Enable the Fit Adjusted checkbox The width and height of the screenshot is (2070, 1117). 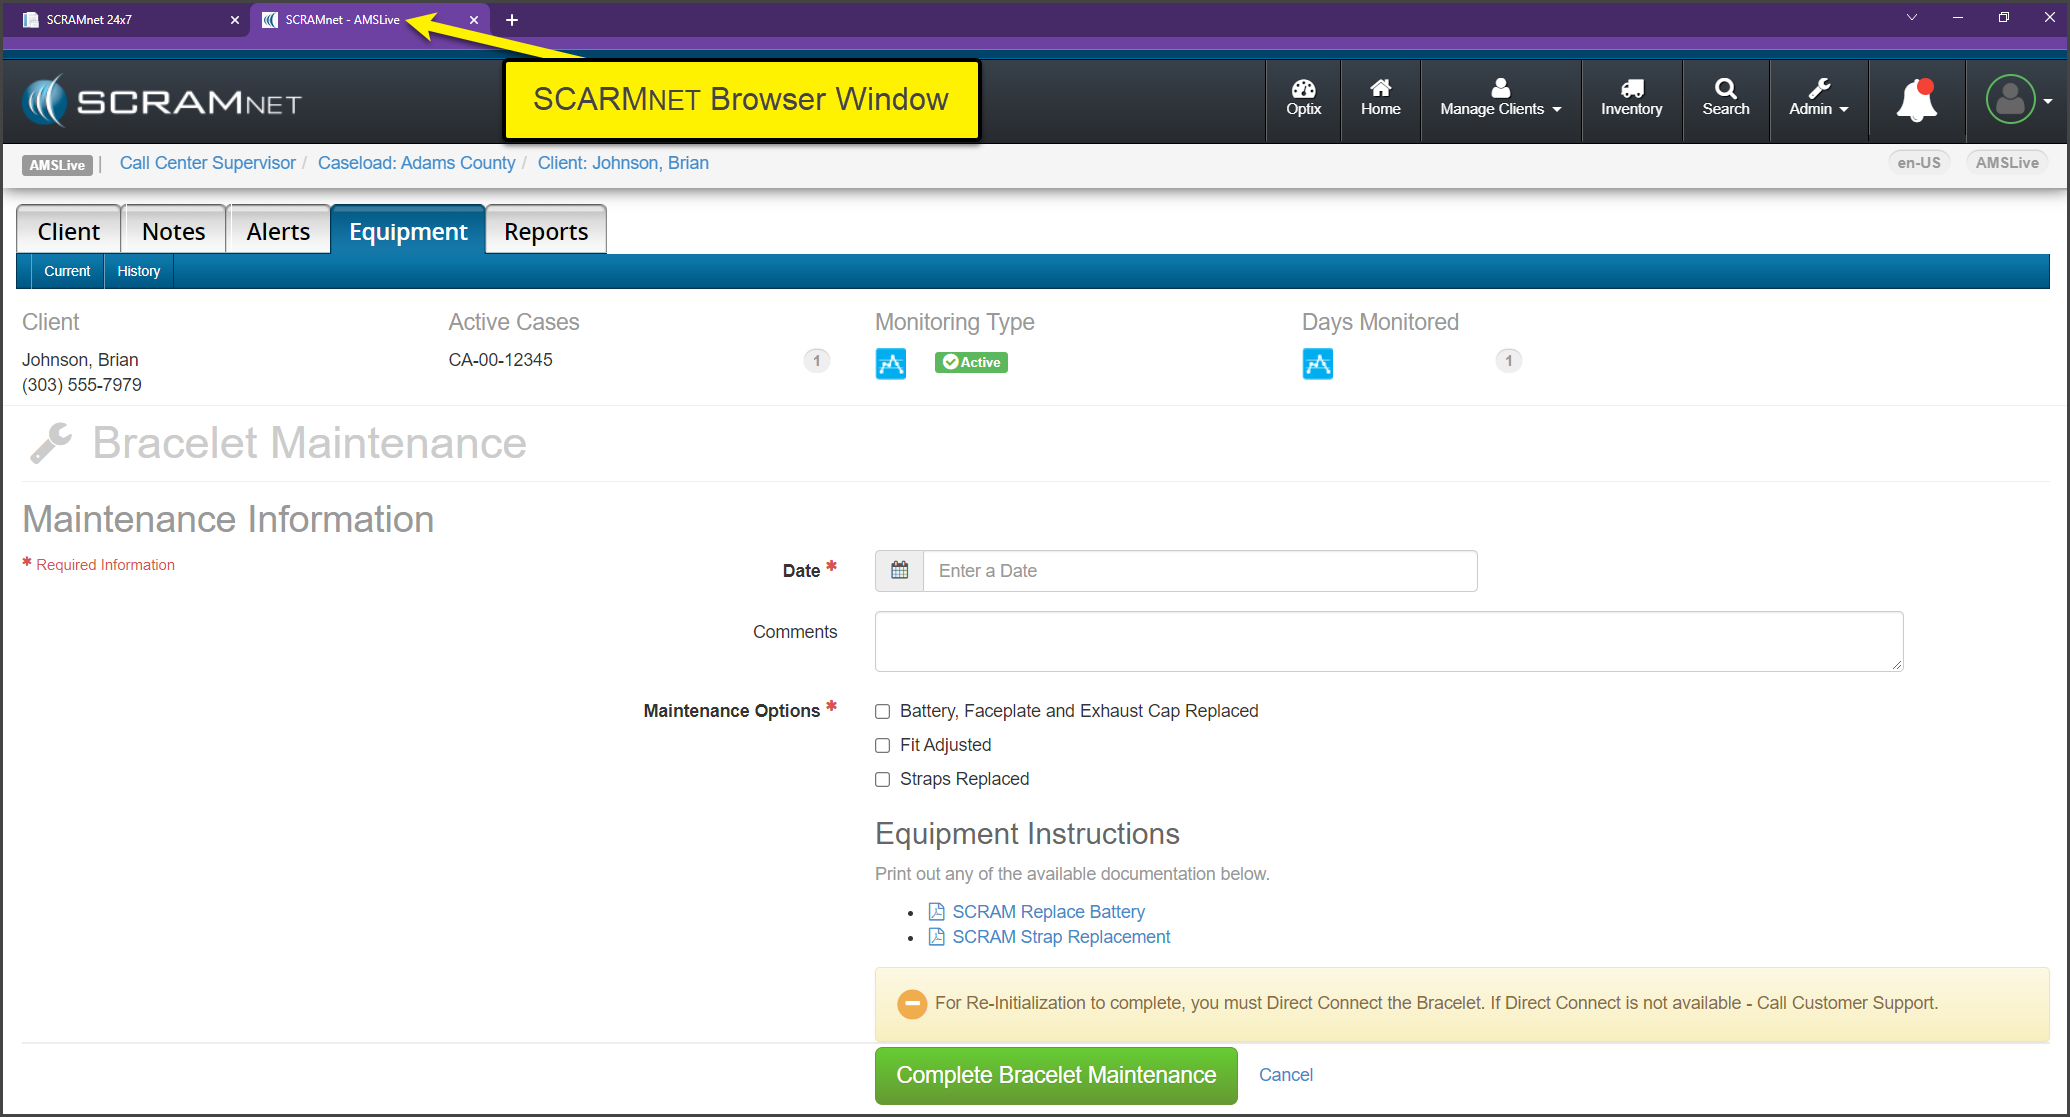point(882,746)
